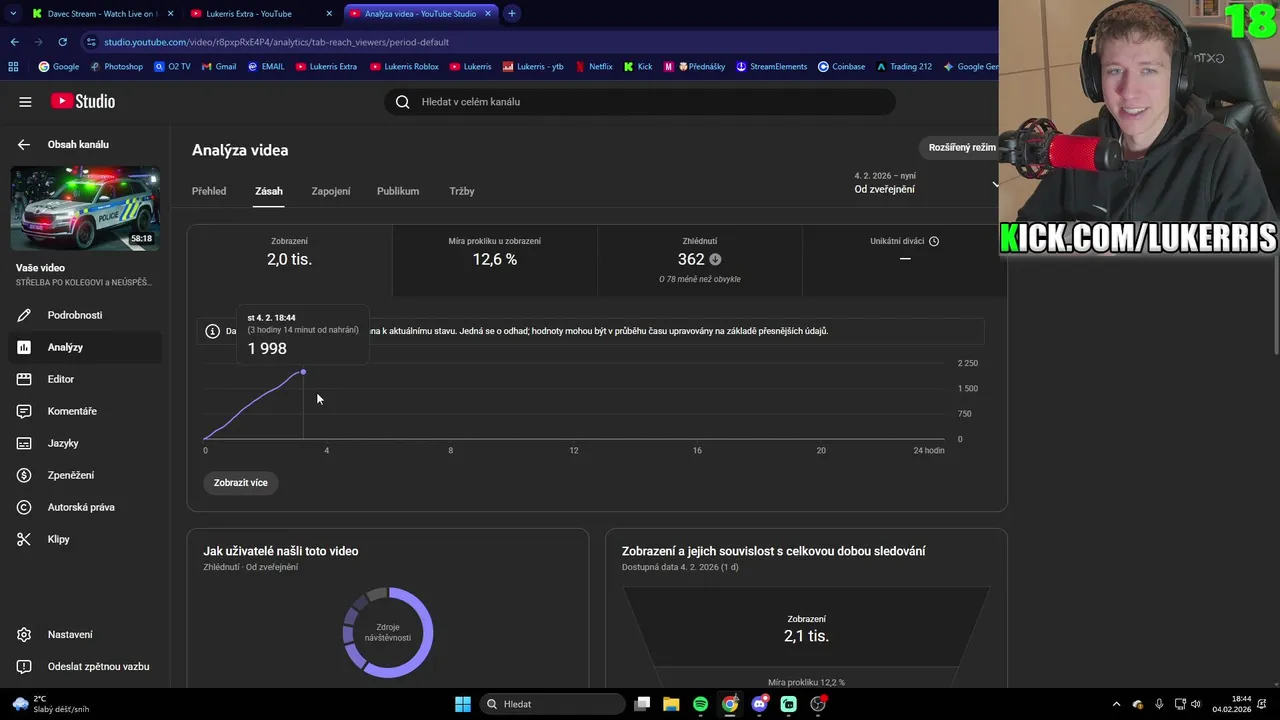Image resolution: width=1280 pixels, height=720 pixels.
Task: Click the YouTube Studio logo
Action: coord(83,101)
